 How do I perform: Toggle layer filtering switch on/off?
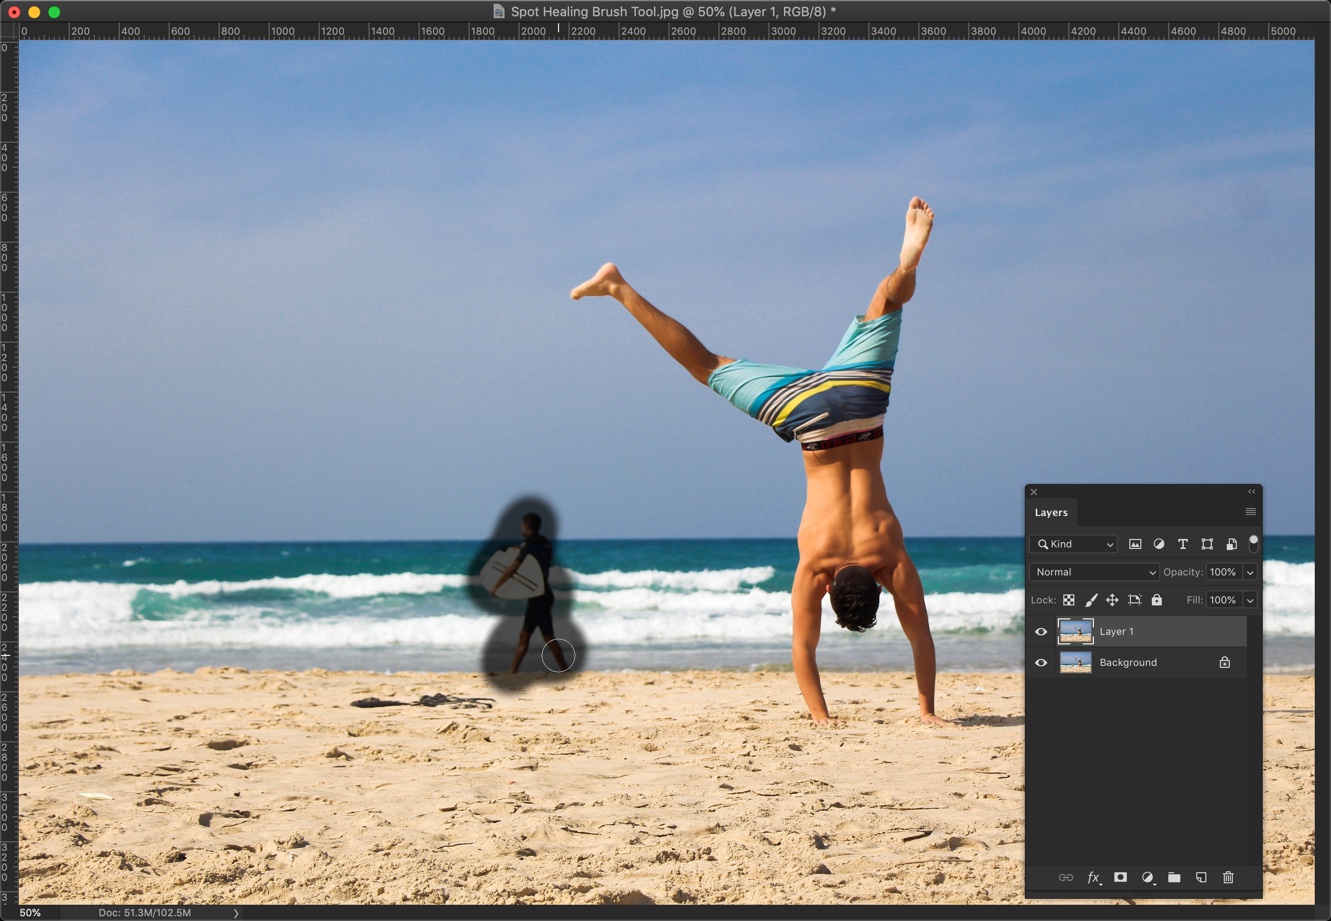click(1253, 543)
